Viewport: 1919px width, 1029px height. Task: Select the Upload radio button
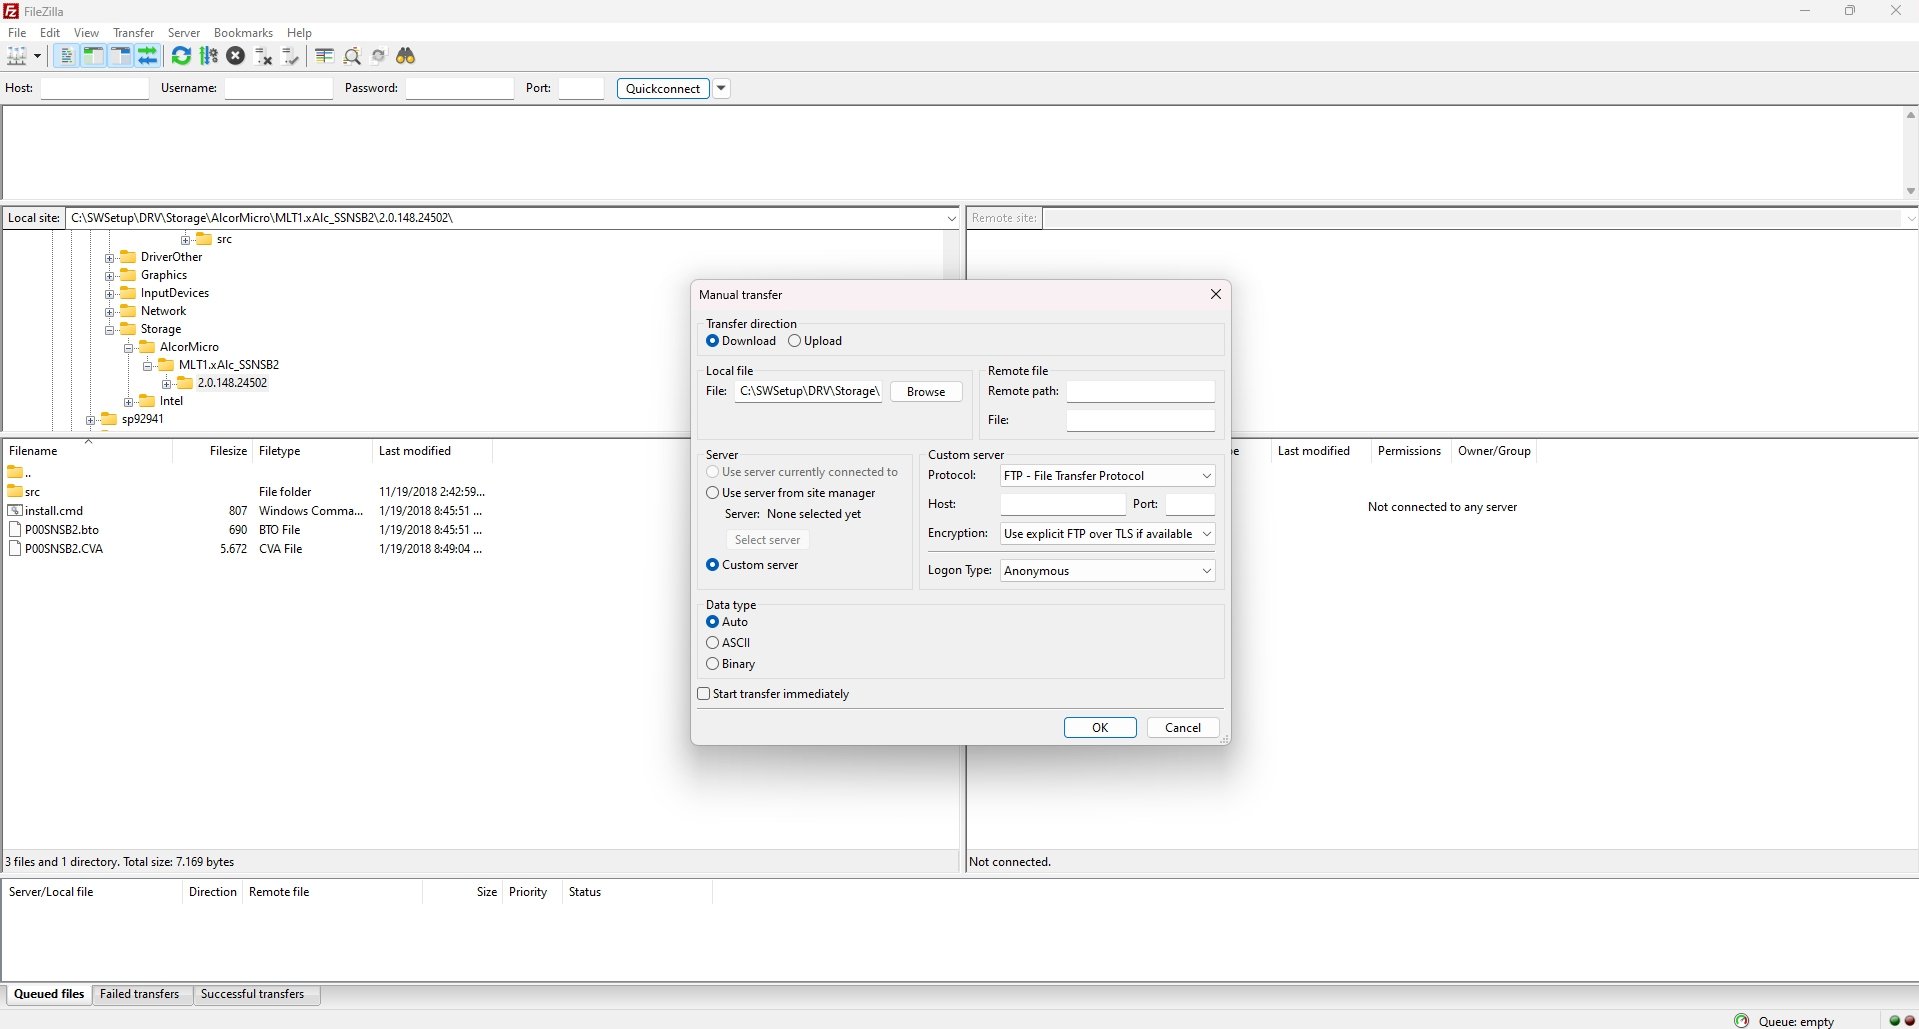(x=794, y=341)
